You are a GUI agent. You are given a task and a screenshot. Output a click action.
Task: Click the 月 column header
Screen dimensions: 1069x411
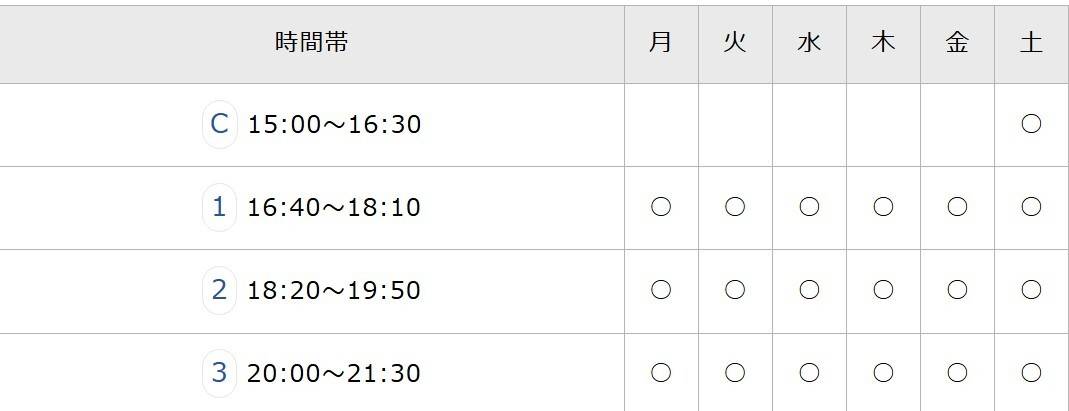click(x=661, y=43)
